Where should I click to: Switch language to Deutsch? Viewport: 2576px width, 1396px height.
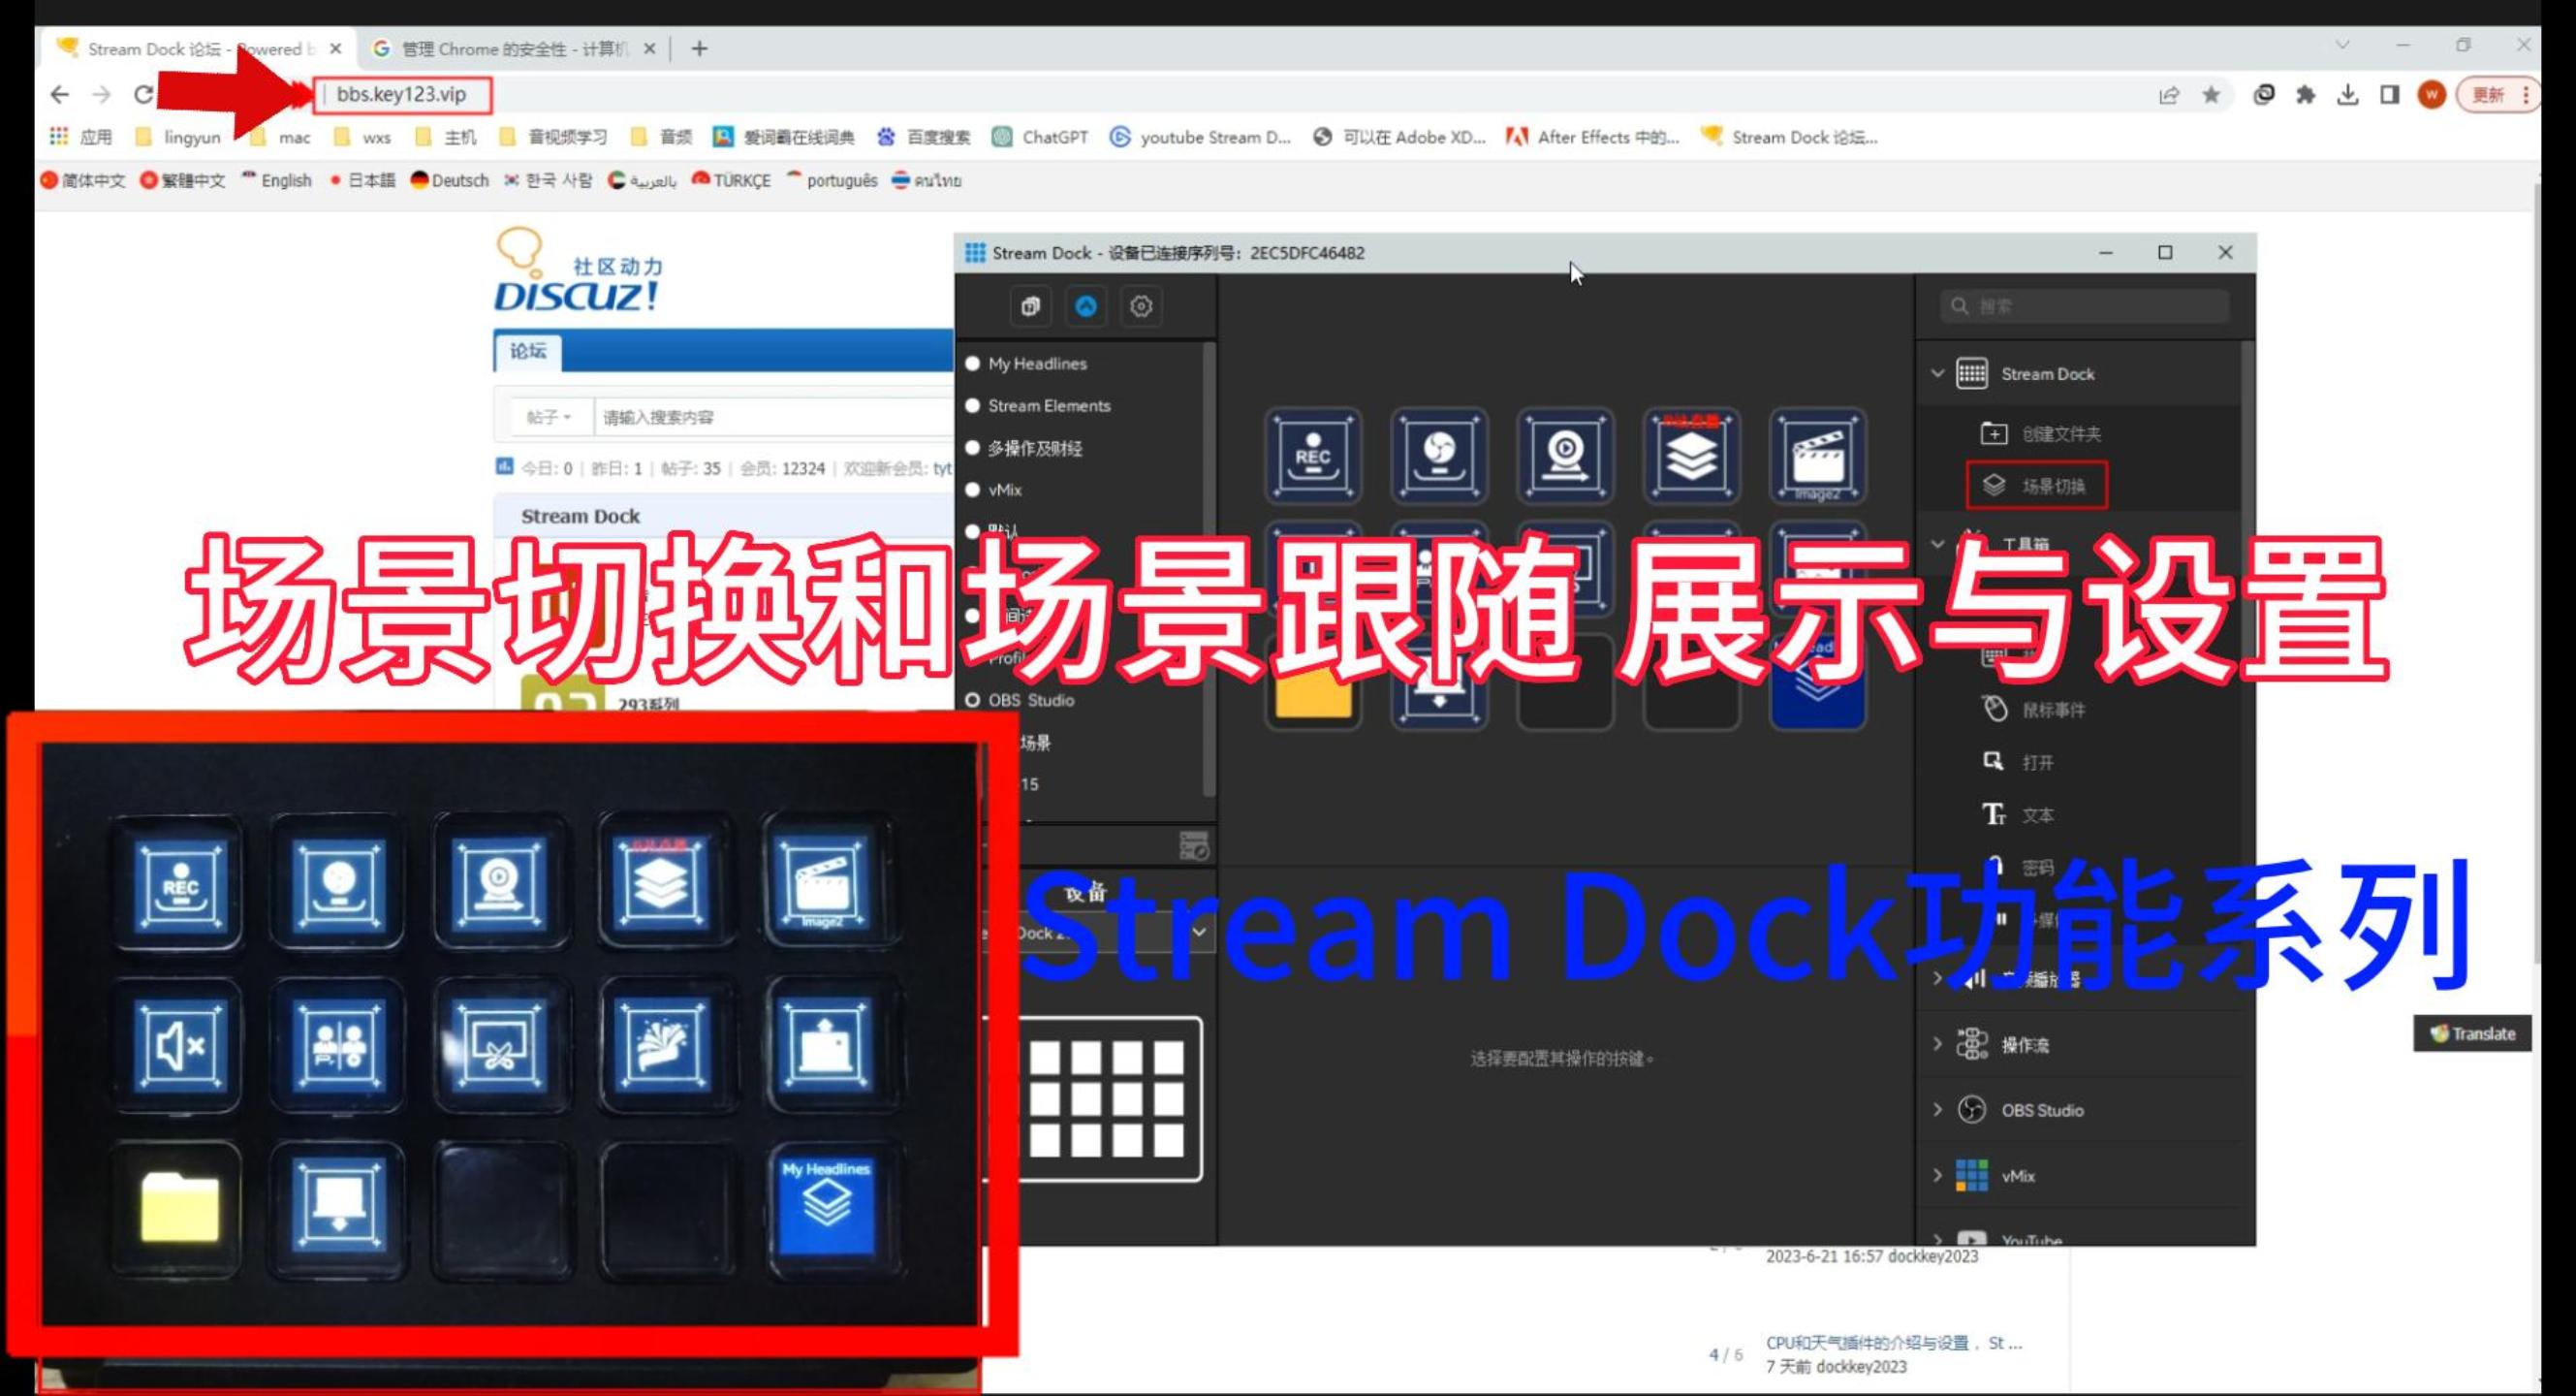coord(450,180)
